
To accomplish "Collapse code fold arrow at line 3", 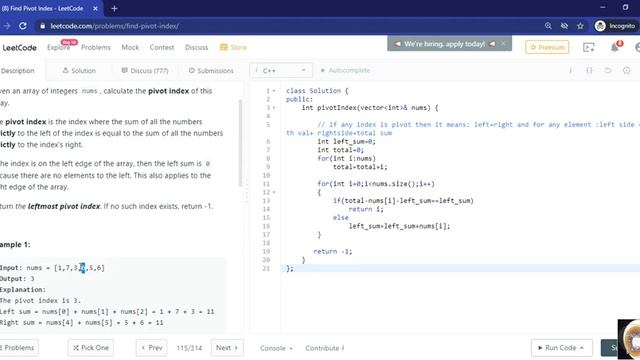I will coord(274,108).
